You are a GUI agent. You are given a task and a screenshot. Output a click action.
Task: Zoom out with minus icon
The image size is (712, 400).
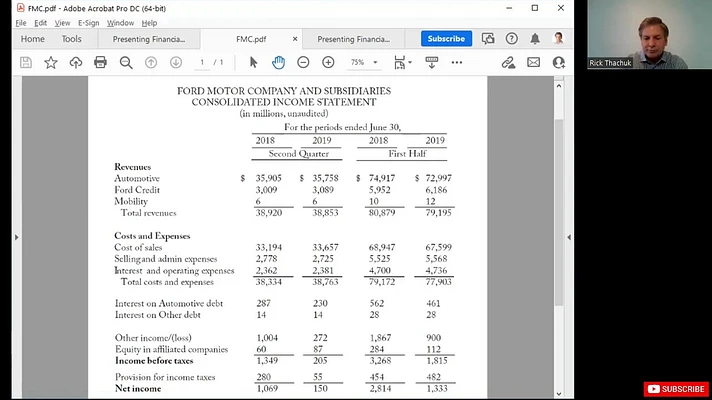(303, 62)
